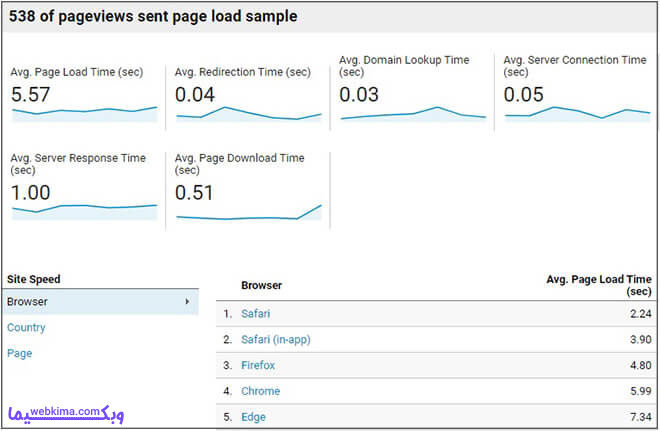The width and height of the screenshot is (660, 431).
Task: Click Firefox's 4.80 load time cell
Action: click(641, 365)
